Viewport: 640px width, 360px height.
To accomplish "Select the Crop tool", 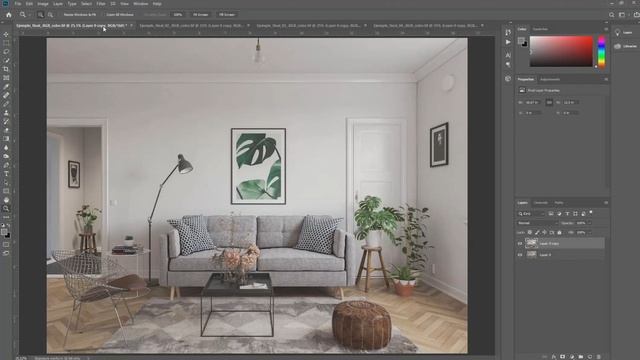I will click(6, 69).
